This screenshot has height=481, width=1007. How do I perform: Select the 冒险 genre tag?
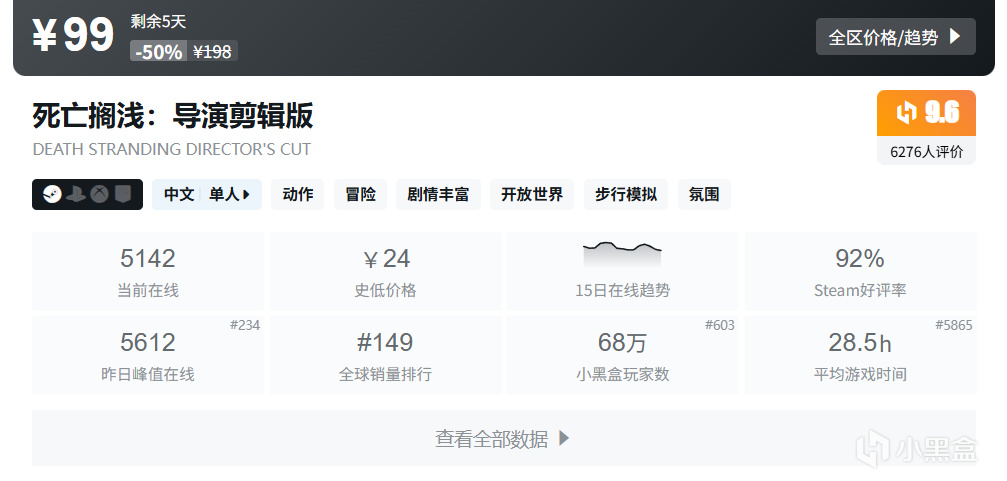pos(360,195)
